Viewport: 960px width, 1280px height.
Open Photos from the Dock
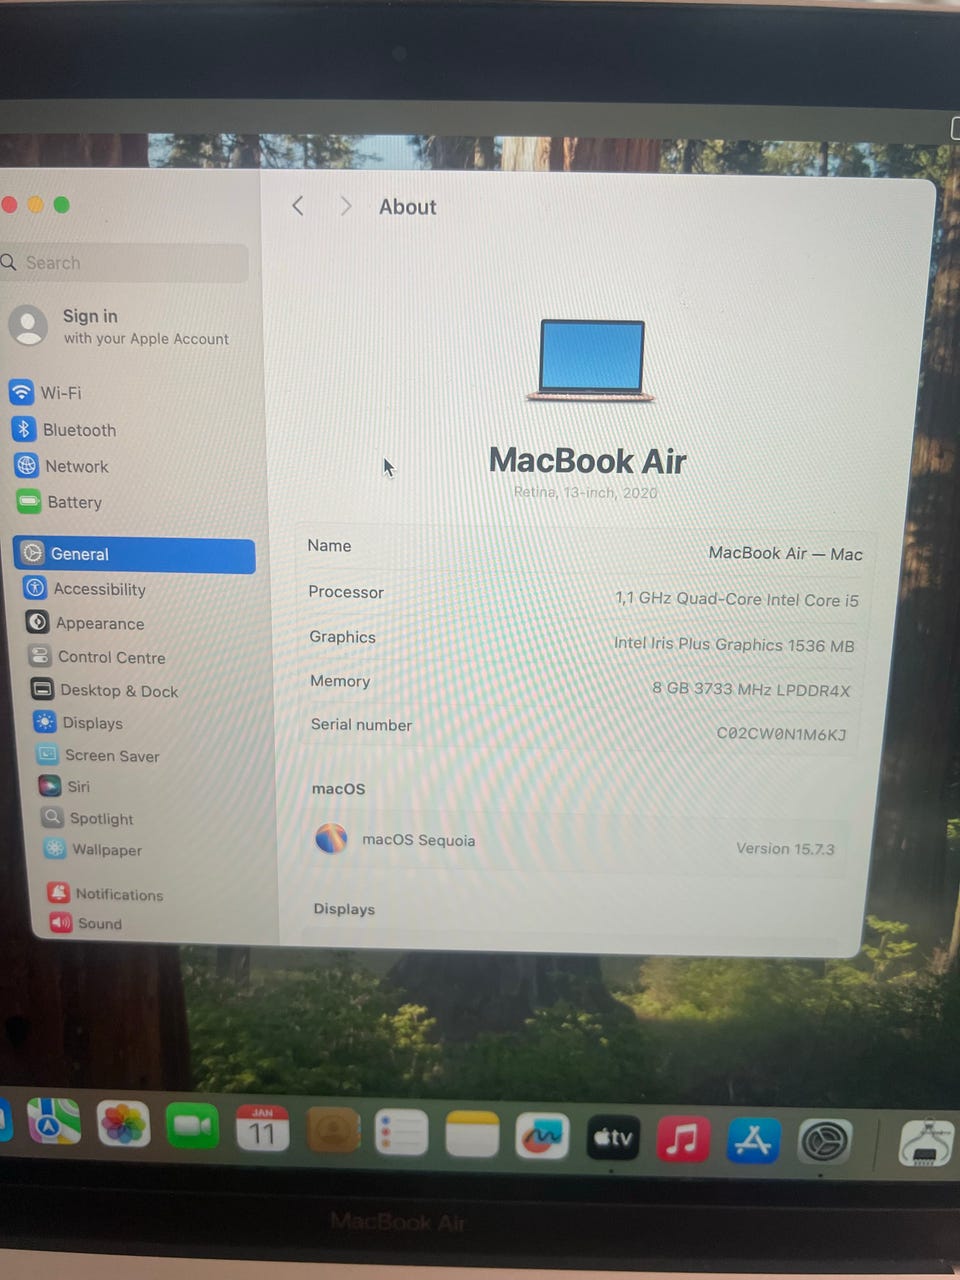coord(123,1124)
